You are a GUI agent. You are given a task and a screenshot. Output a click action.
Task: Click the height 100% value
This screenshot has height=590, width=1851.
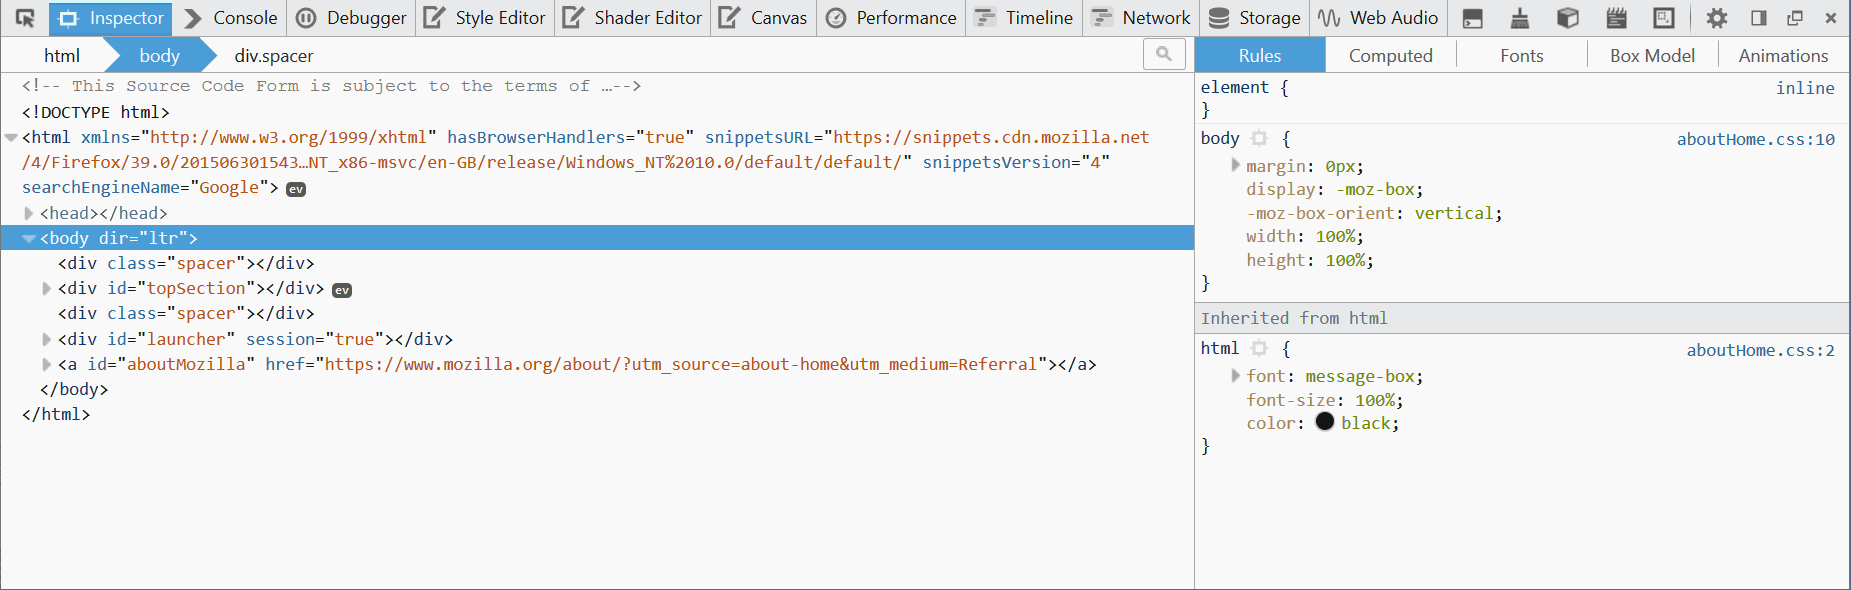click(x=1345, y=260)
